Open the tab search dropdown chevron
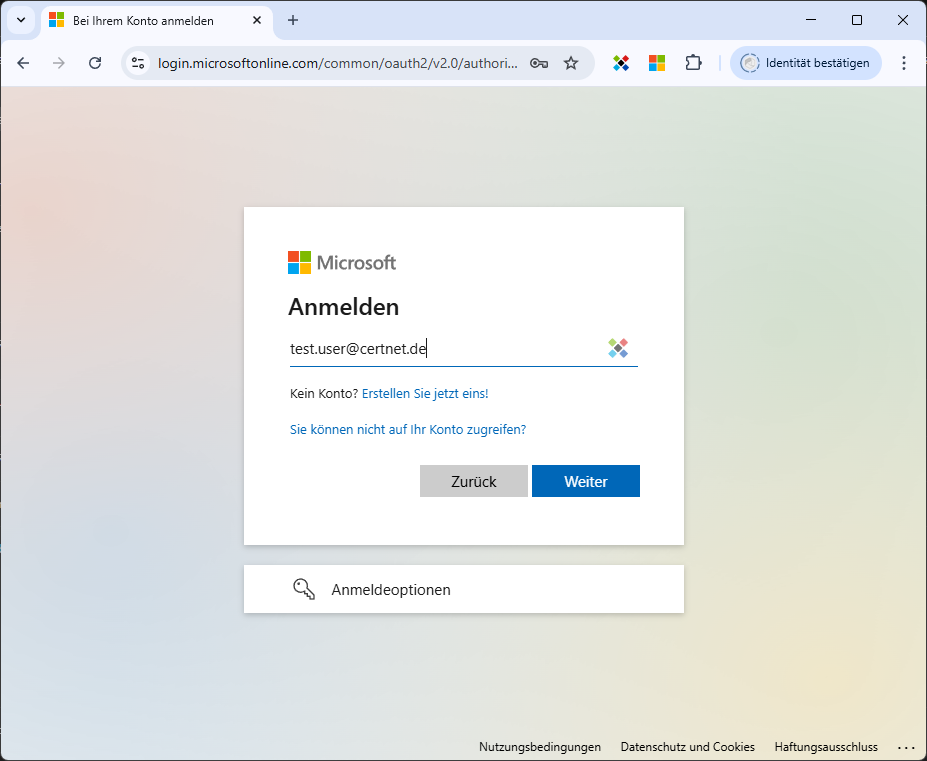The image size is (927, 761). (x=21, y=20)
